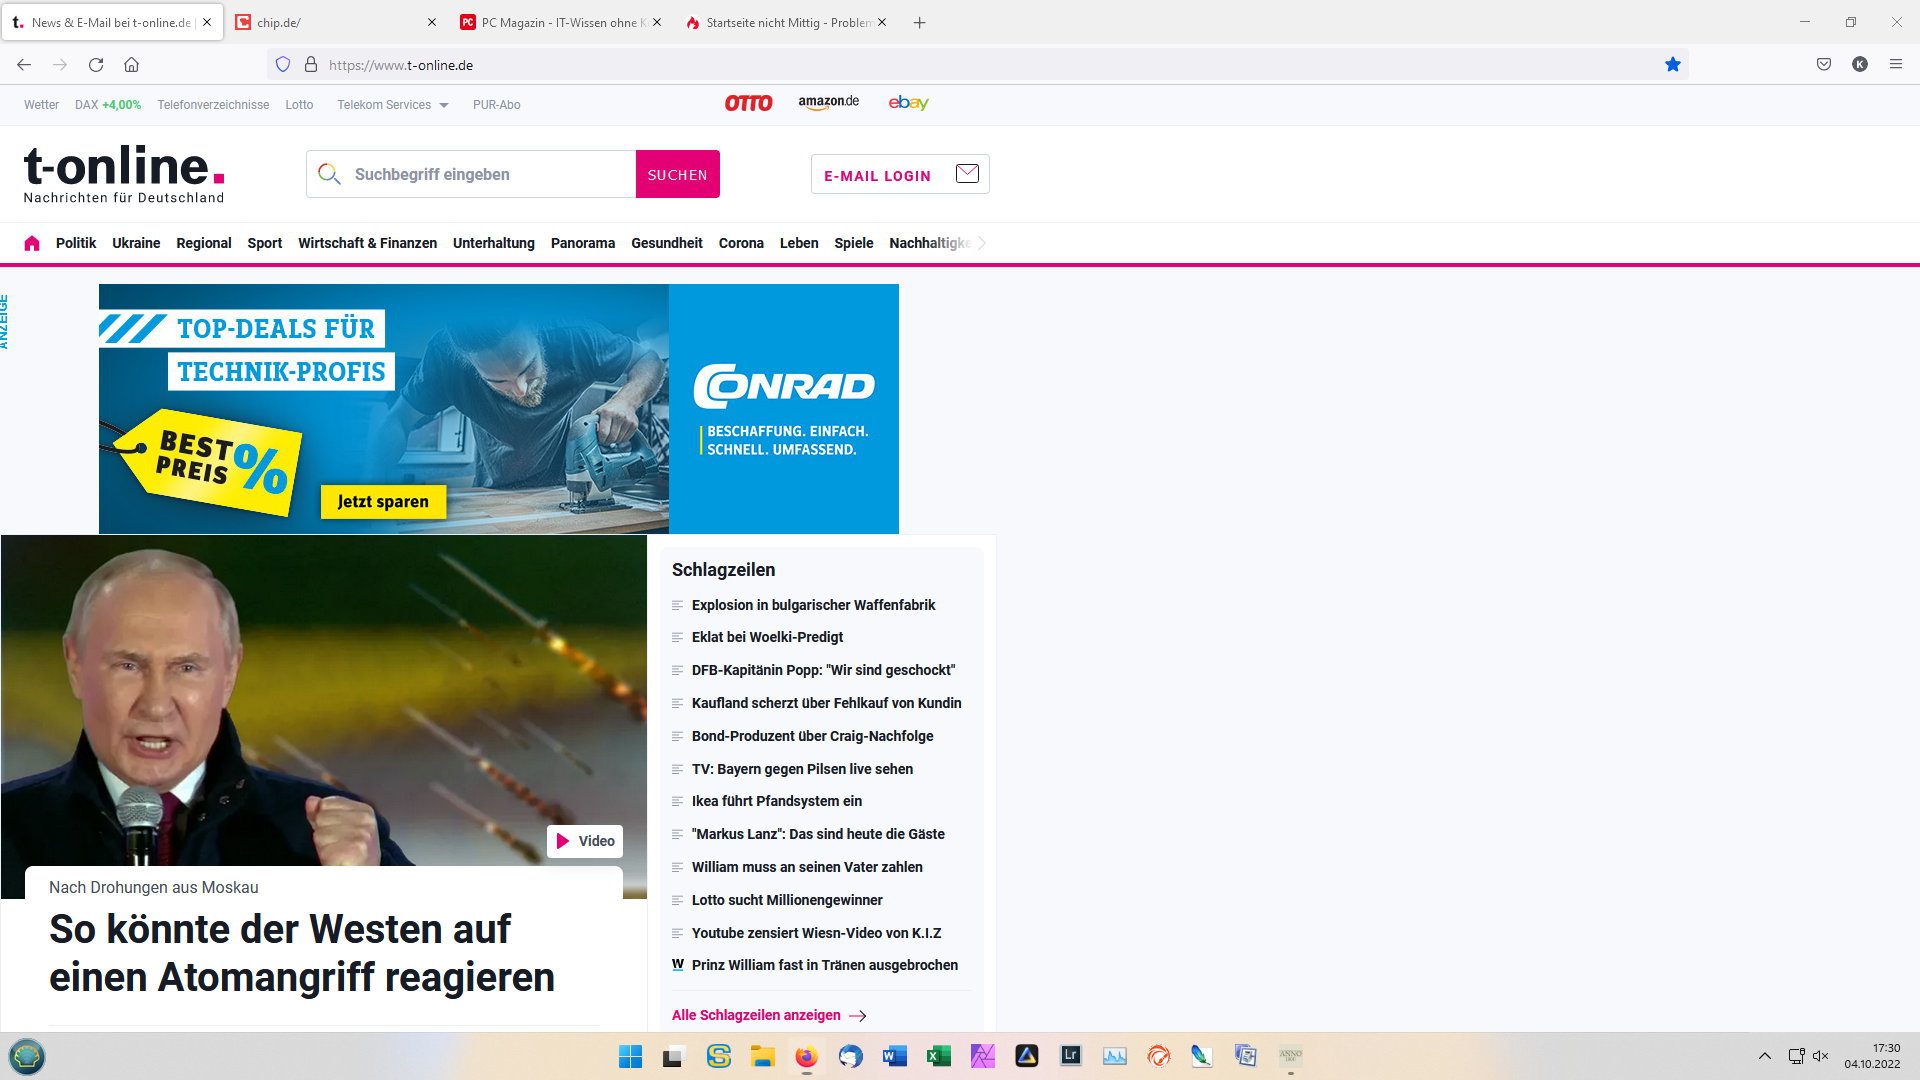This screenshot has width=1920, height=1080.
Task: Expand the Telekom Services dropdown
Action: 392,105
